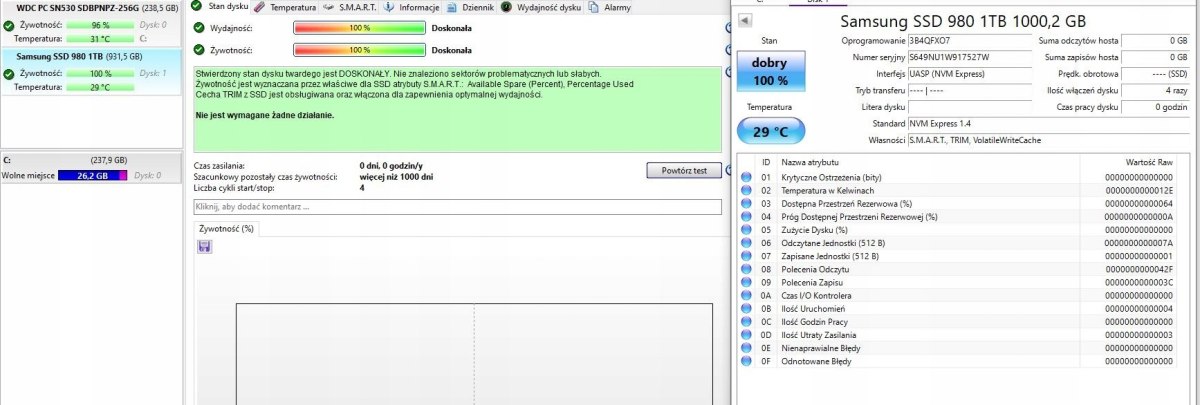1200x405 pixels.
Task: Click the 'Nie jest wymagane żadne działanie.' message
Action: [264, 115]
